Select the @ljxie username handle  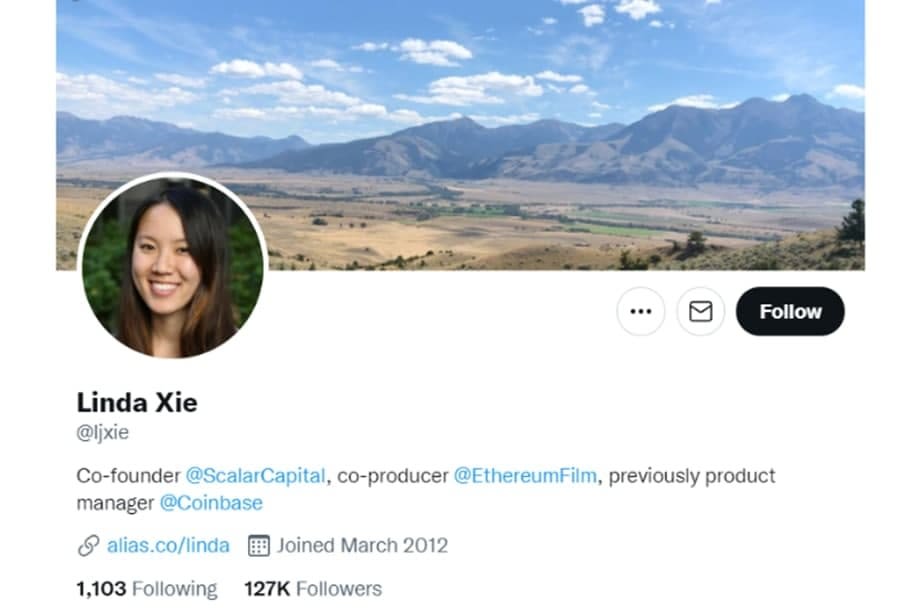coord(102,432)
